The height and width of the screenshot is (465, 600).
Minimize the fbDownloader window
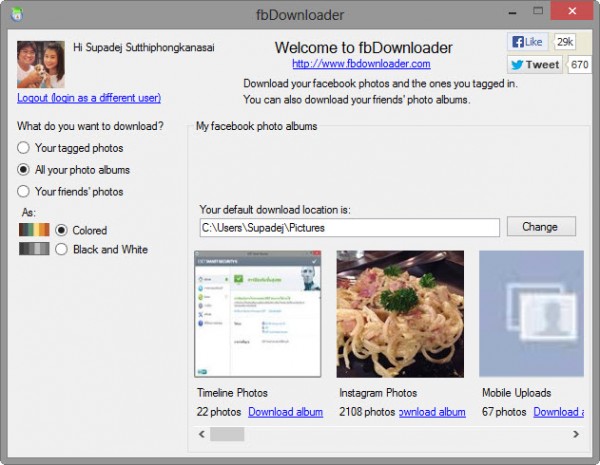512,13
